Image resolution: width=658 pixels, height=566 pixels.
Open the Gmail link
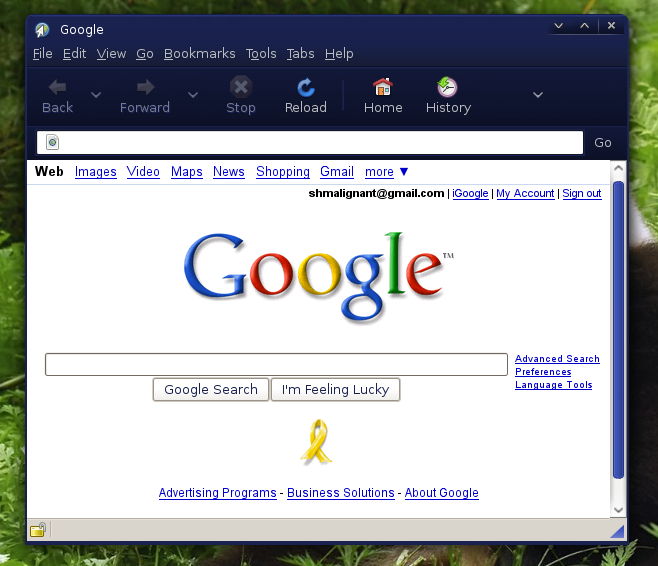click(x=337, y=172)
